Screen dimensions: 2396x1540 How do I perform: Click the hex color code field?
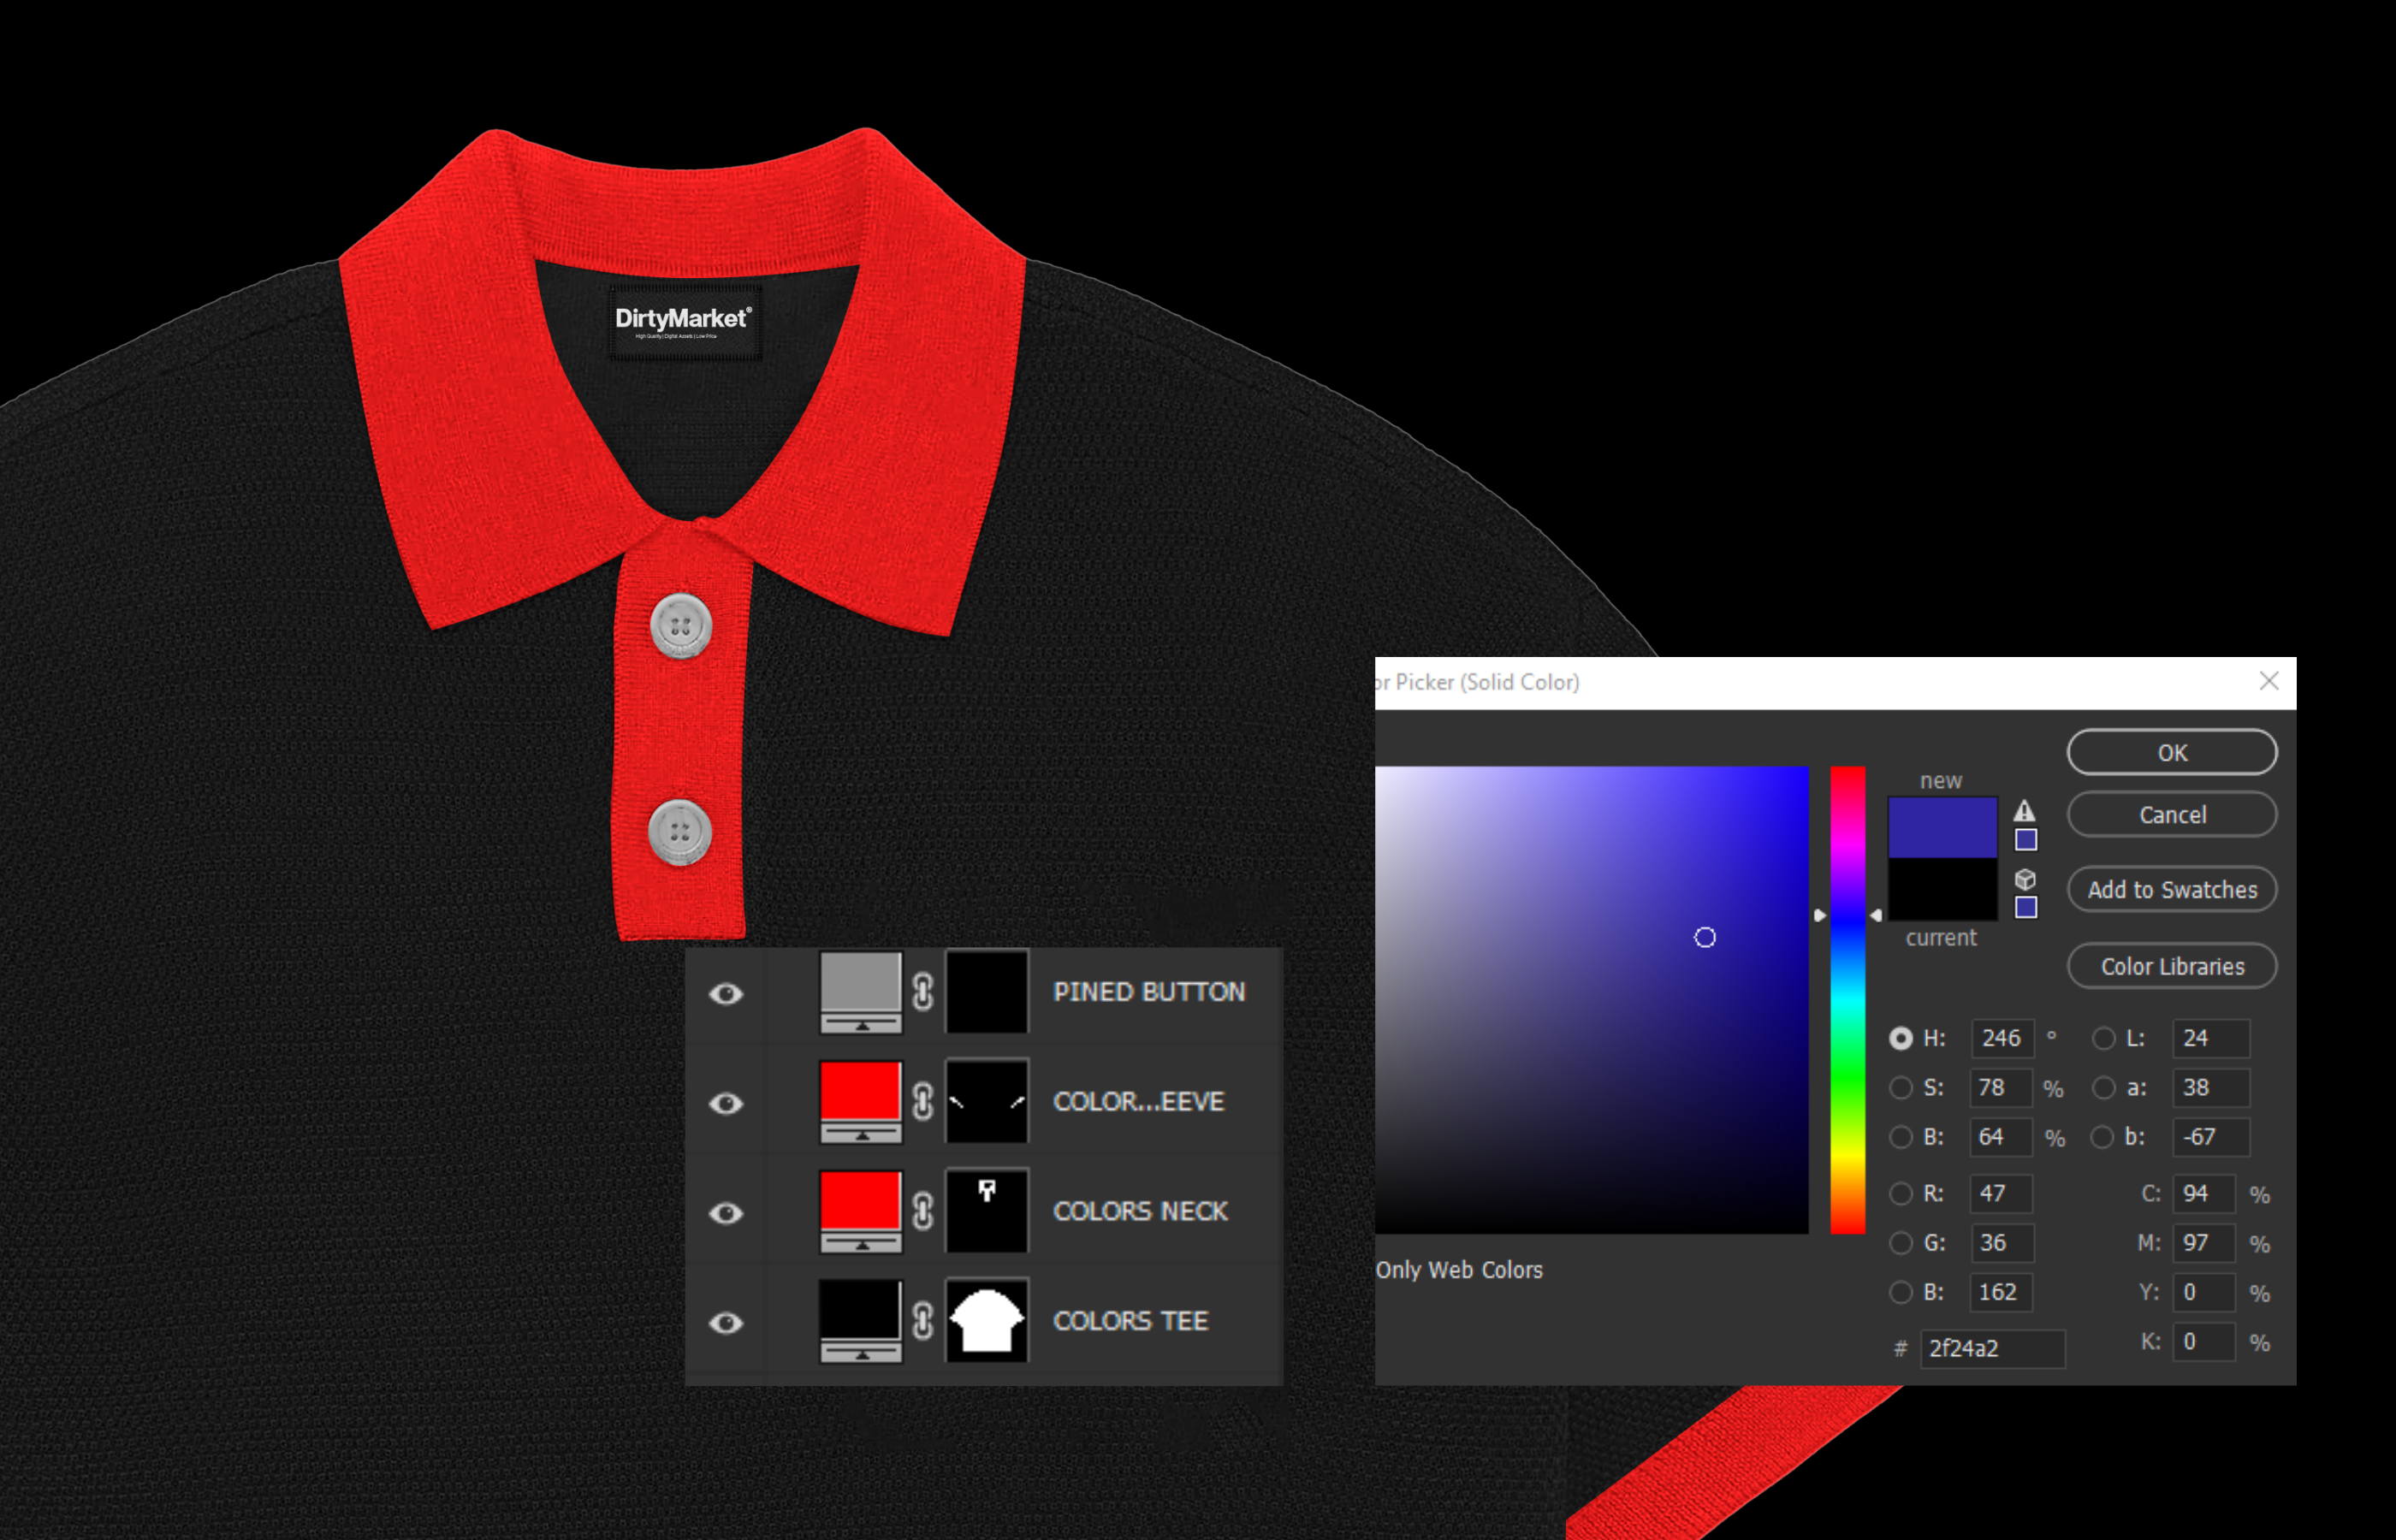tap(1991, 1348)
